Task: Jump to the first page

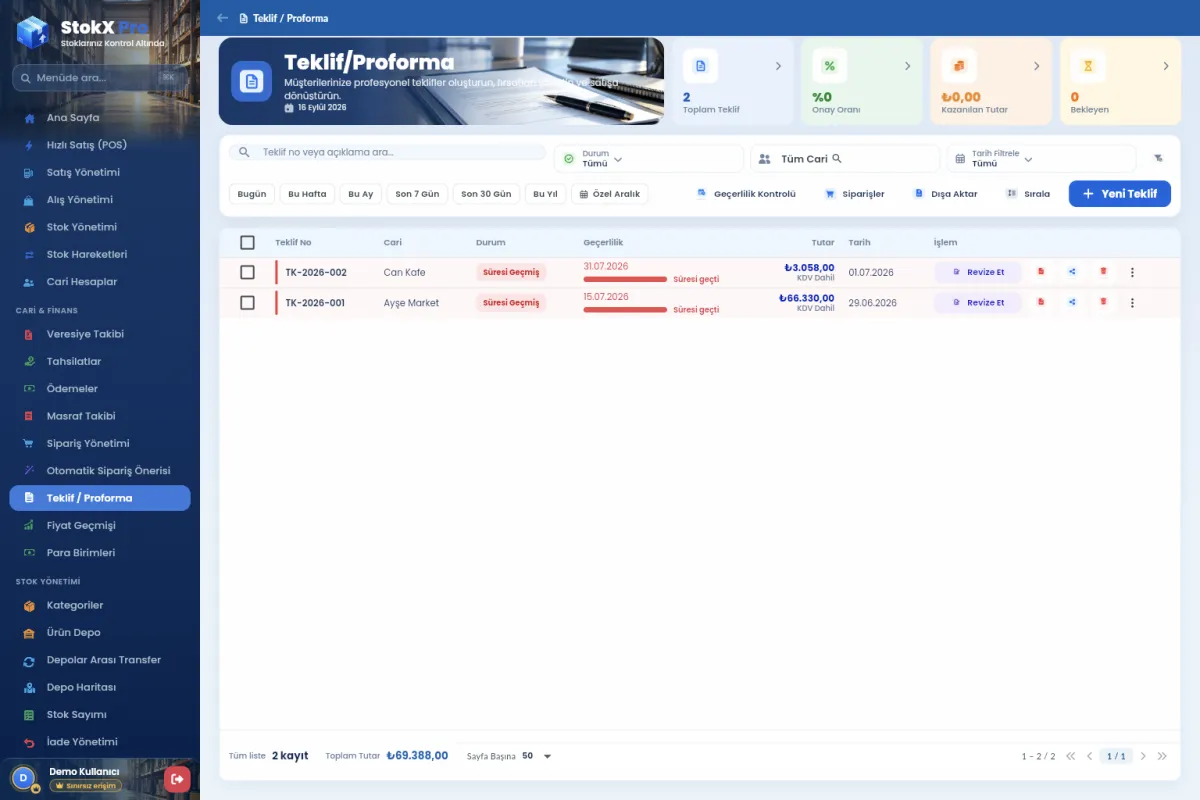Action: tap(1071, 756)
